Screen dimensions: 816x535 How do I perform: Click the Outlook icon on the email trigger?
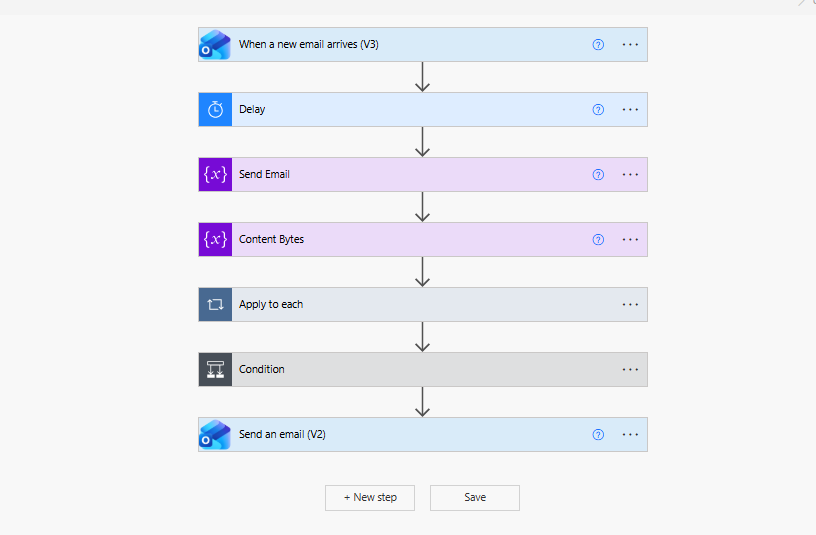[x=215, y=45]
